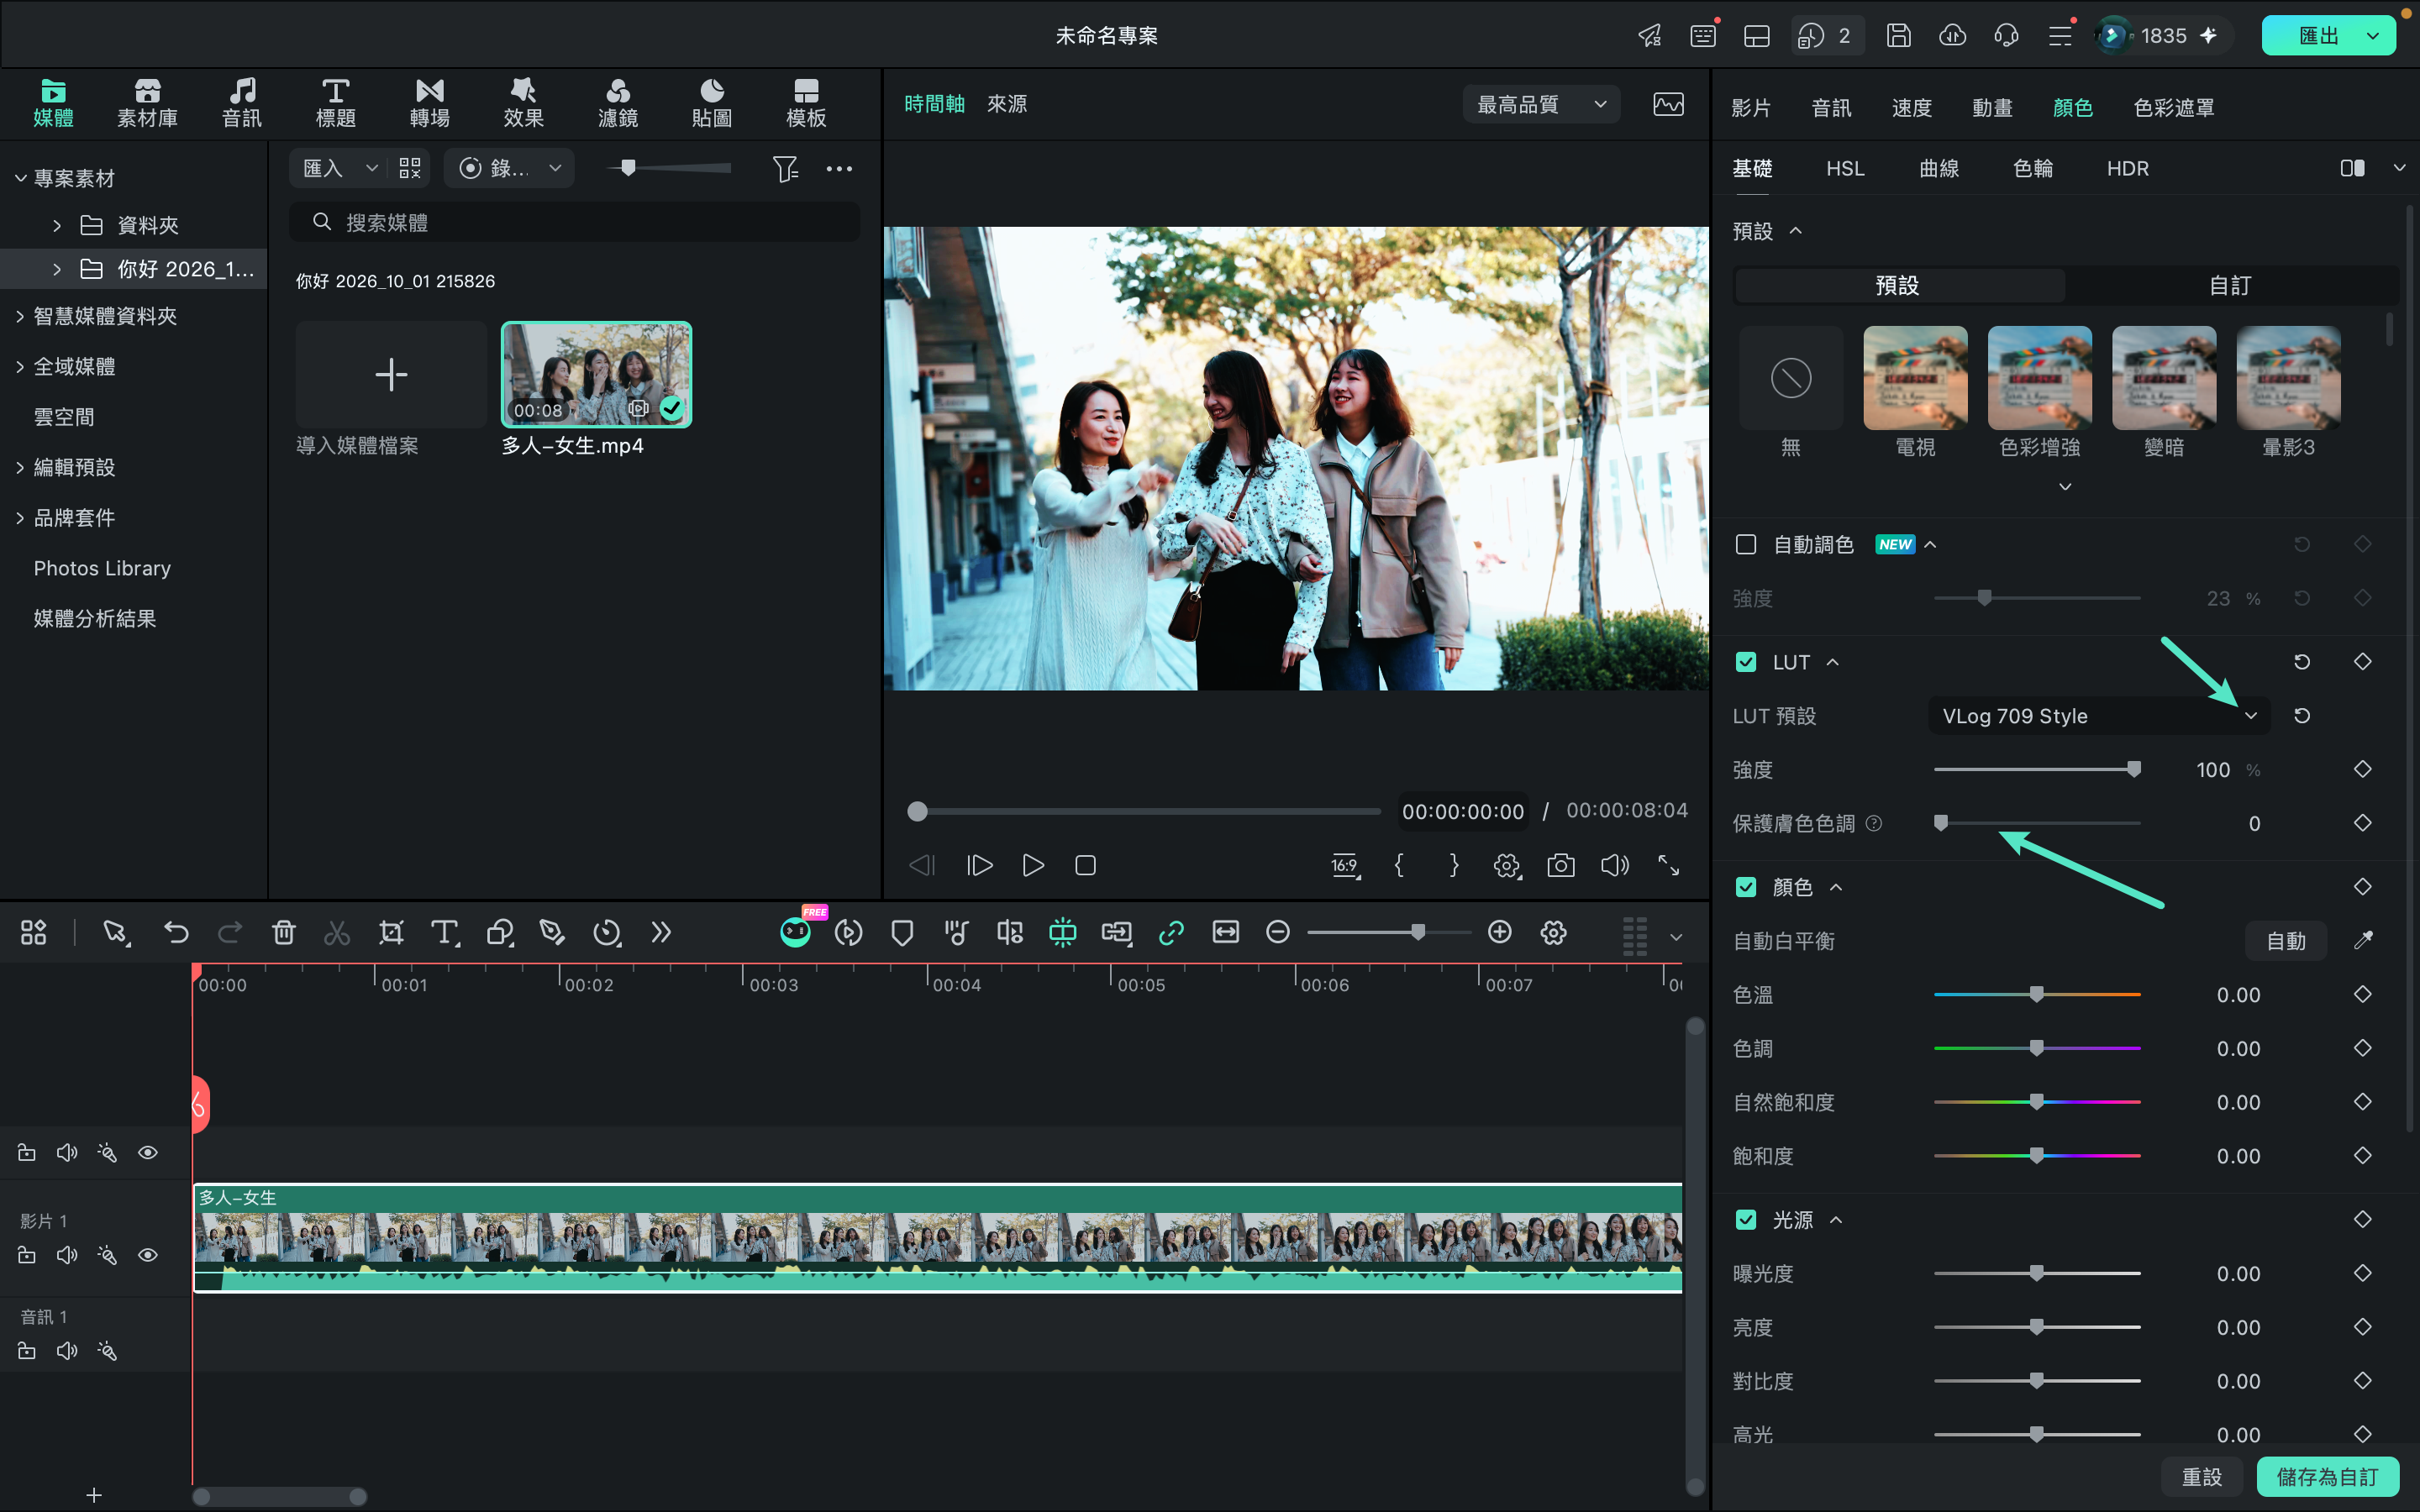Expand more presets with the chevron below thumbnails
The width and height of the screenshot is (2420, 1512).
tap(2065, 487)
